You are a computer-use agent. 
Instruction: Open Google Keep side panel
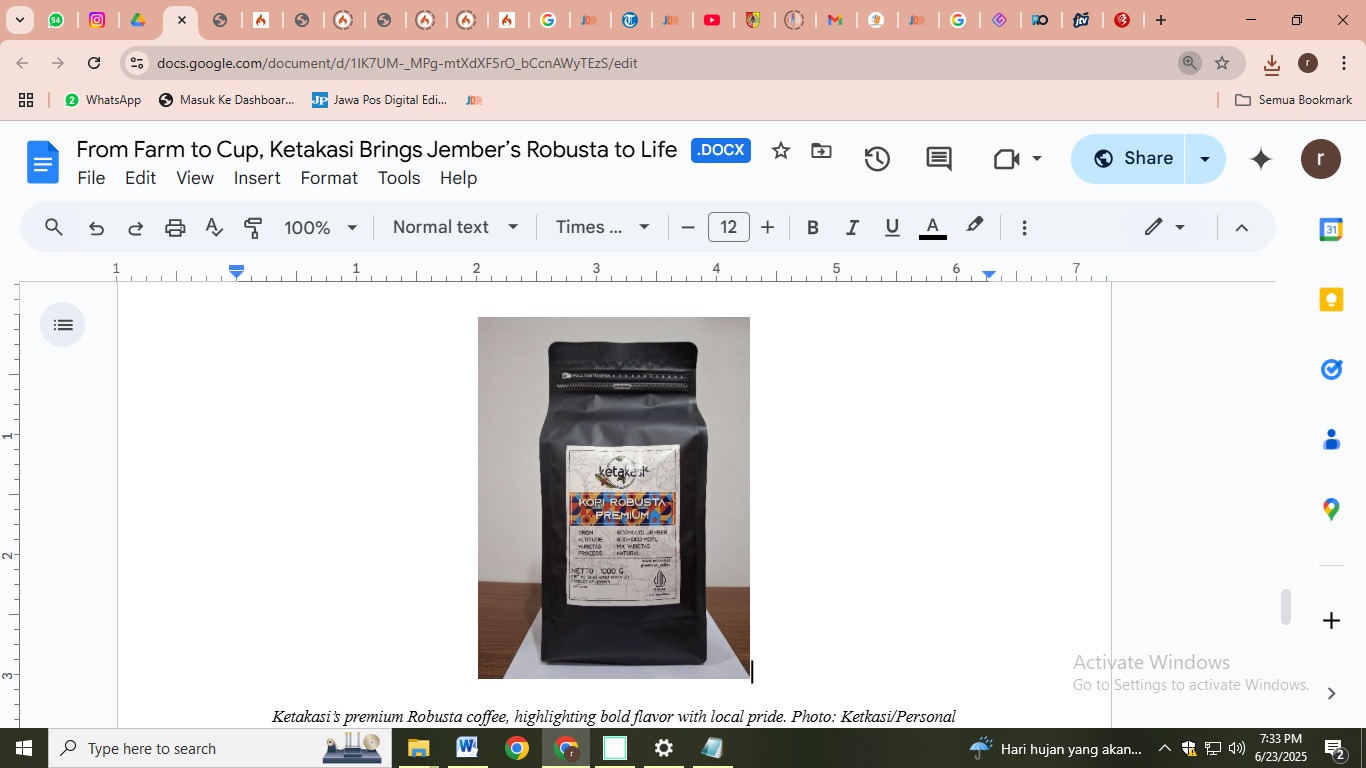tap(1331, 300)
